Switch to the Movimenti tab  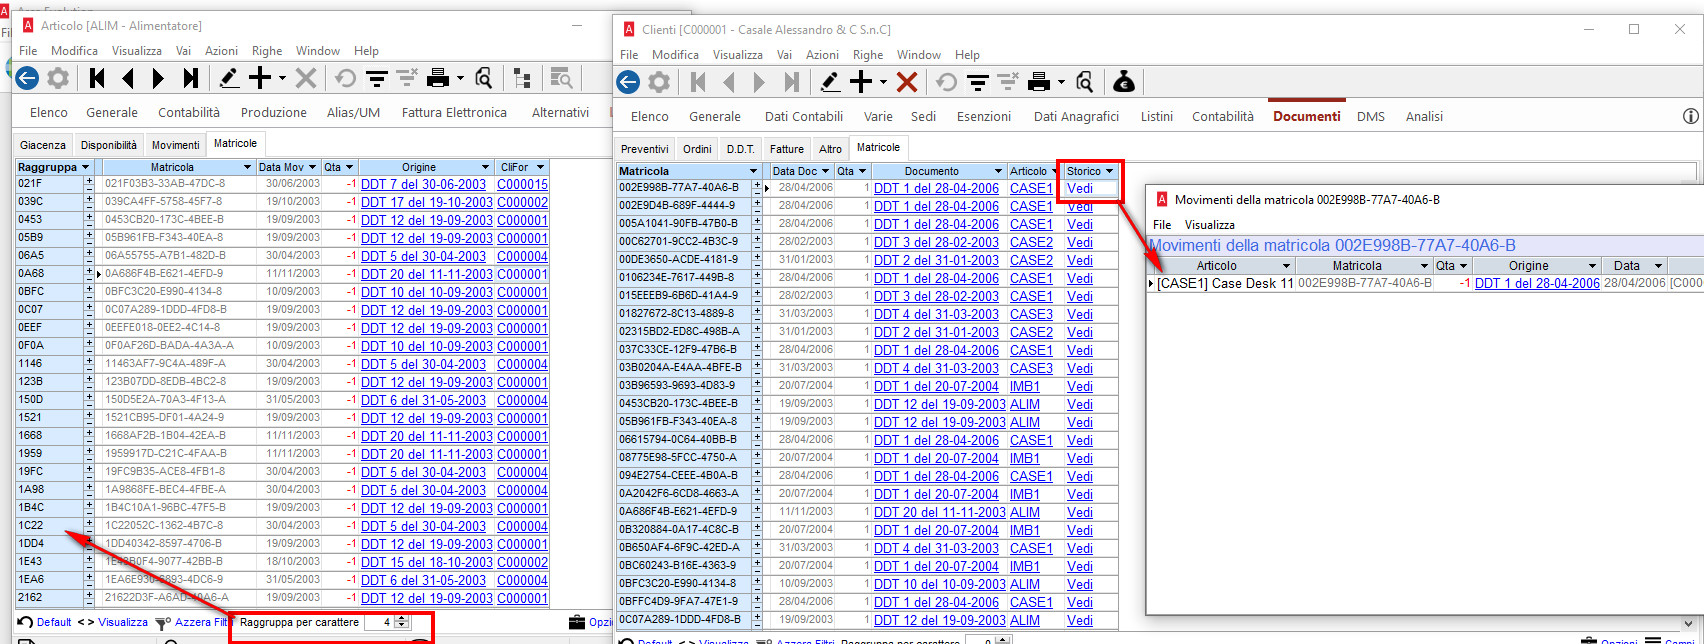point(175,145)
